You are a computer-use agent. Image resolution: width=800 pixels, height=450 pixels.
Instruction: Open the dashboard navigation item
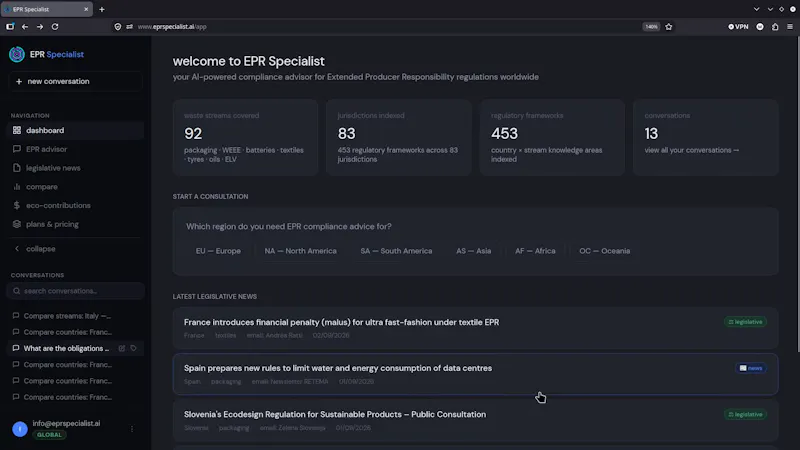[75, 131]
